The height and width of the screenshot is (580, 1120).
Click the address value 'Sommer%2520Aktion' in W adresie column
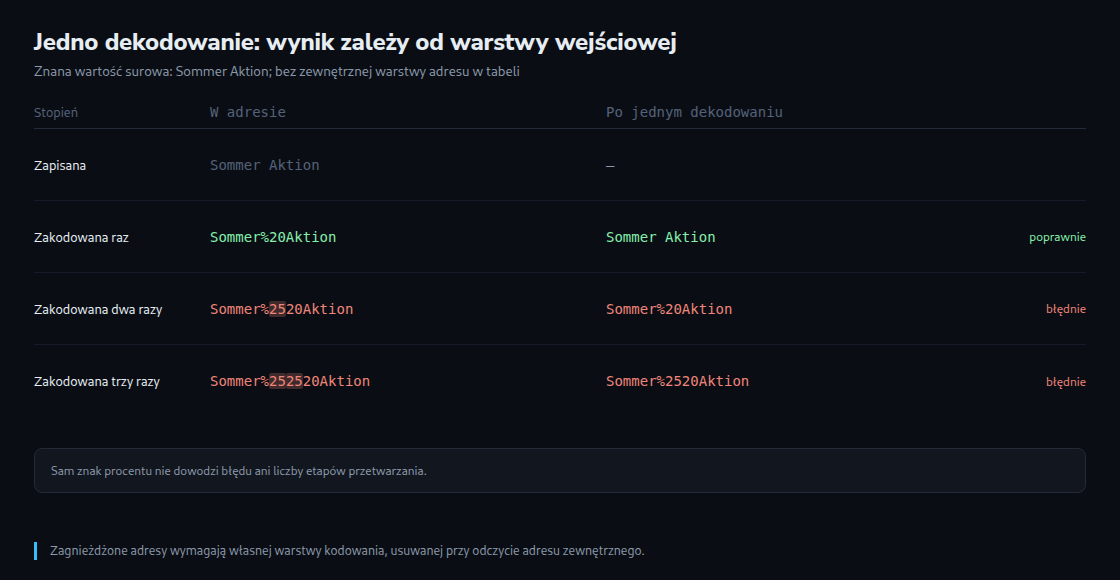(x=281, y=309)
